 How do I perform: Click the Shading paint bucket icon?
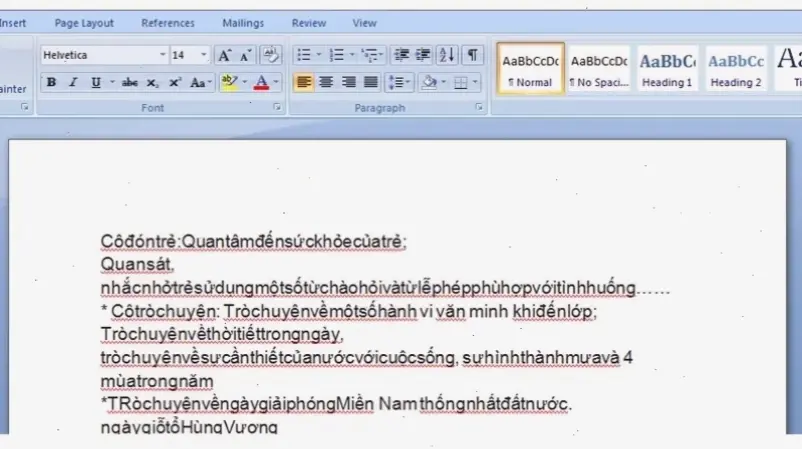430,82
